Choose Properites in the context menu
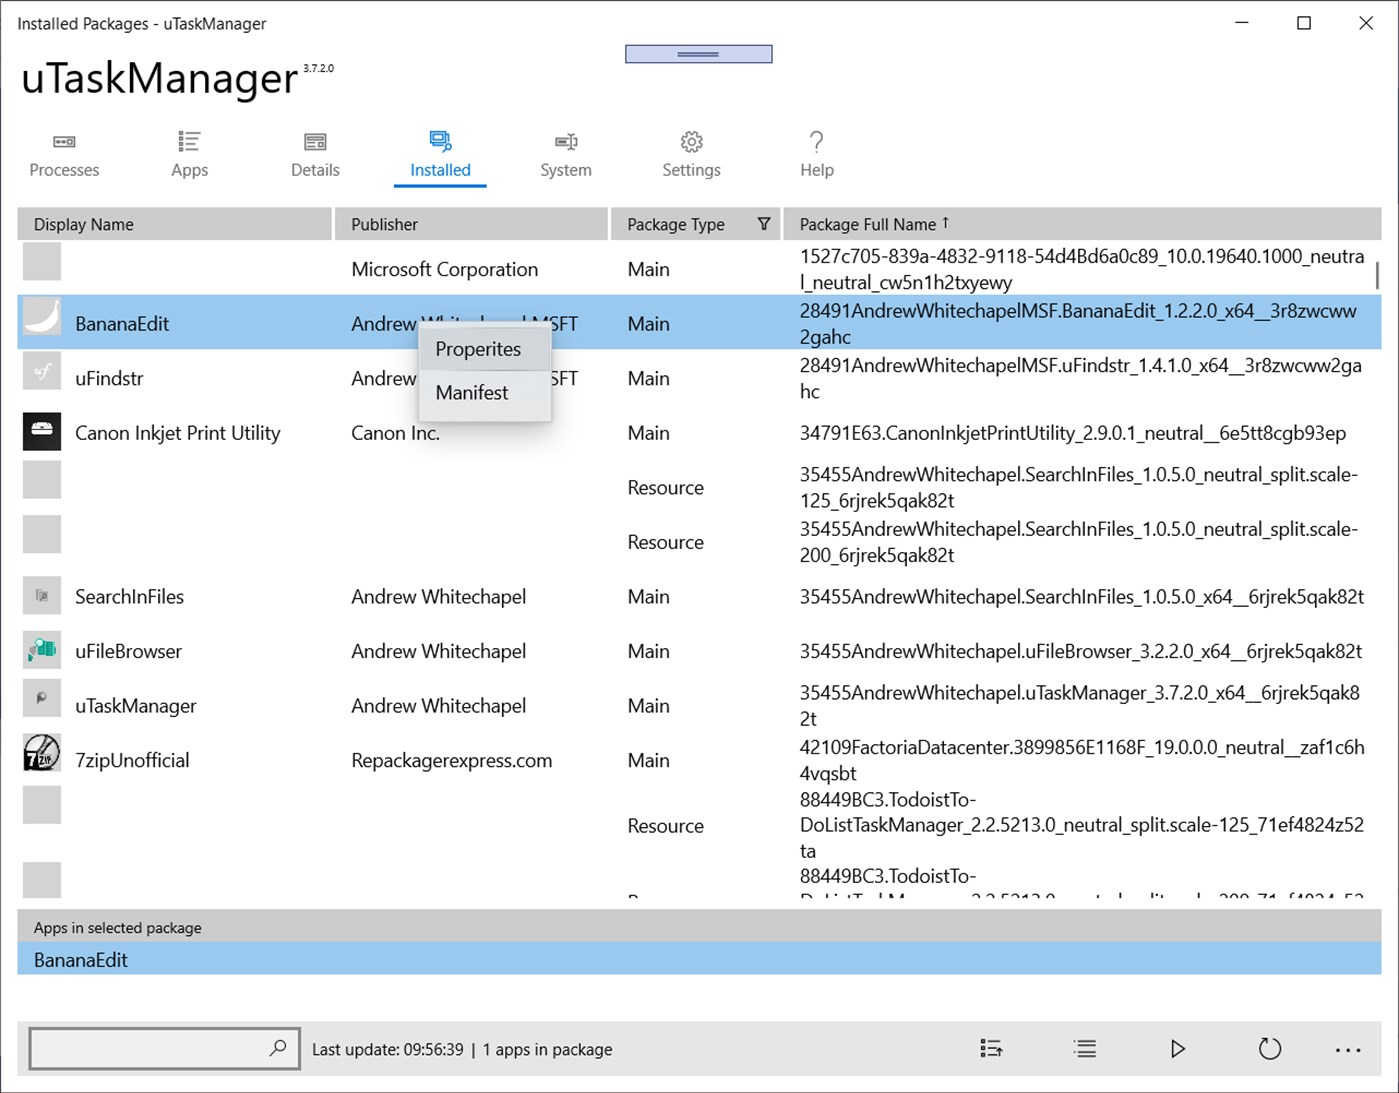This screenshot has height=1093, width=1399. 478,348
